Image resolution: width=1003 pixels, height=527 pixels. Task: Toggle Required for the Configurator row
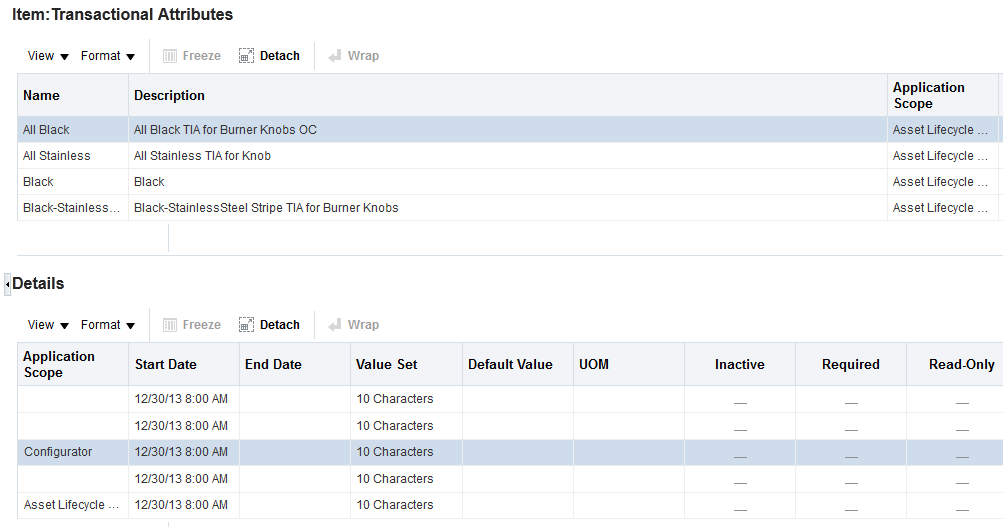point(851,453)
